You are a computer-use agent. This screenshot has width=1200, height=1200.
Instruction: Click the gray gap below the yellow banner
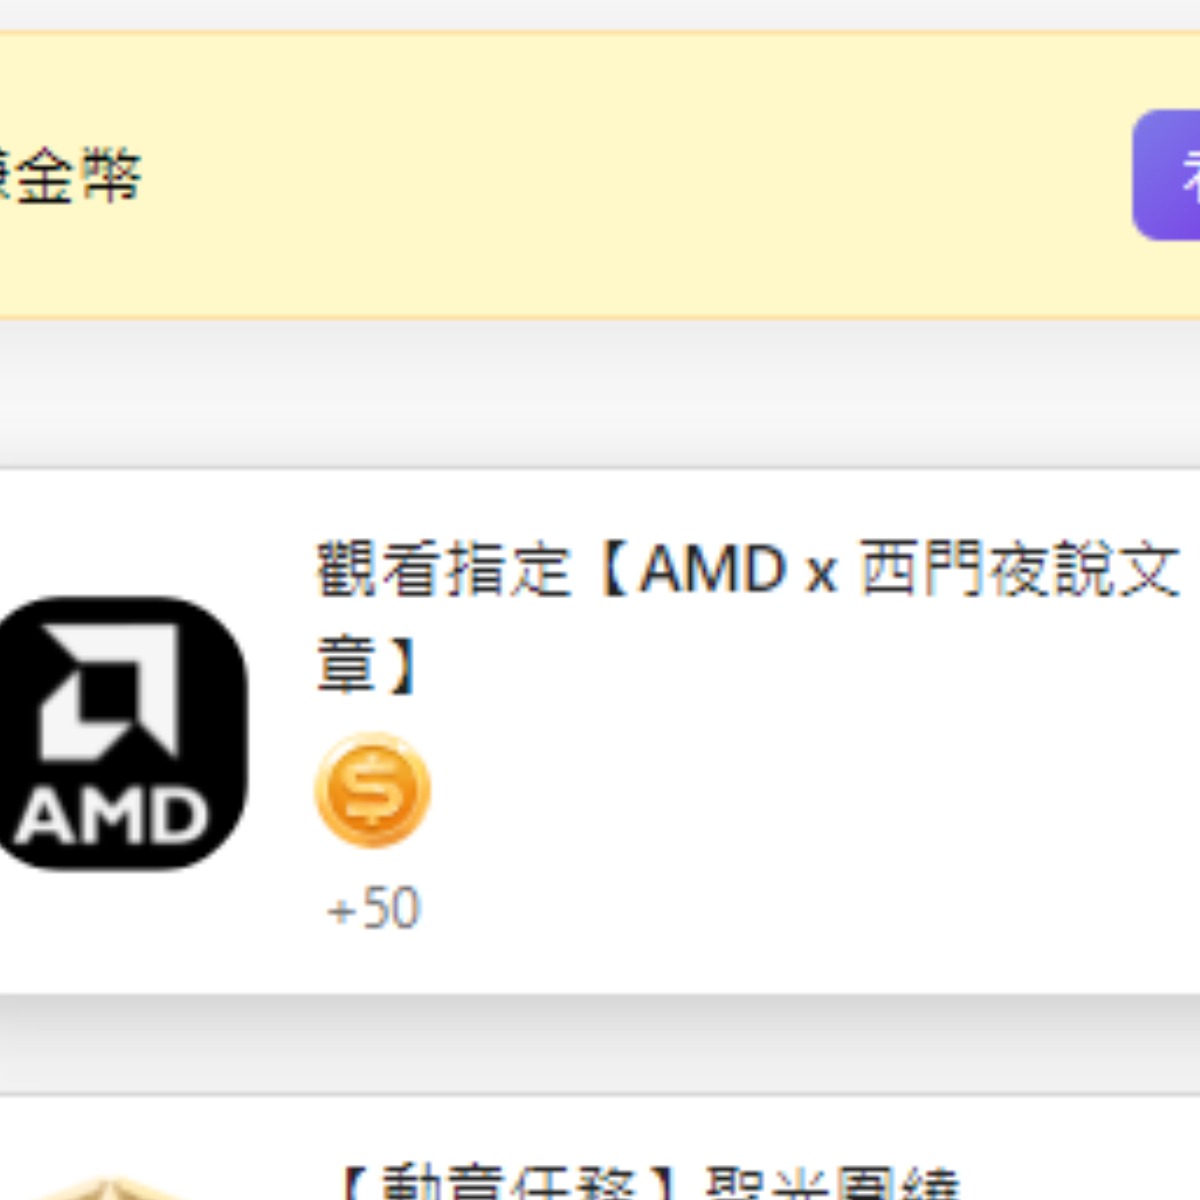(x=600, y=393)
